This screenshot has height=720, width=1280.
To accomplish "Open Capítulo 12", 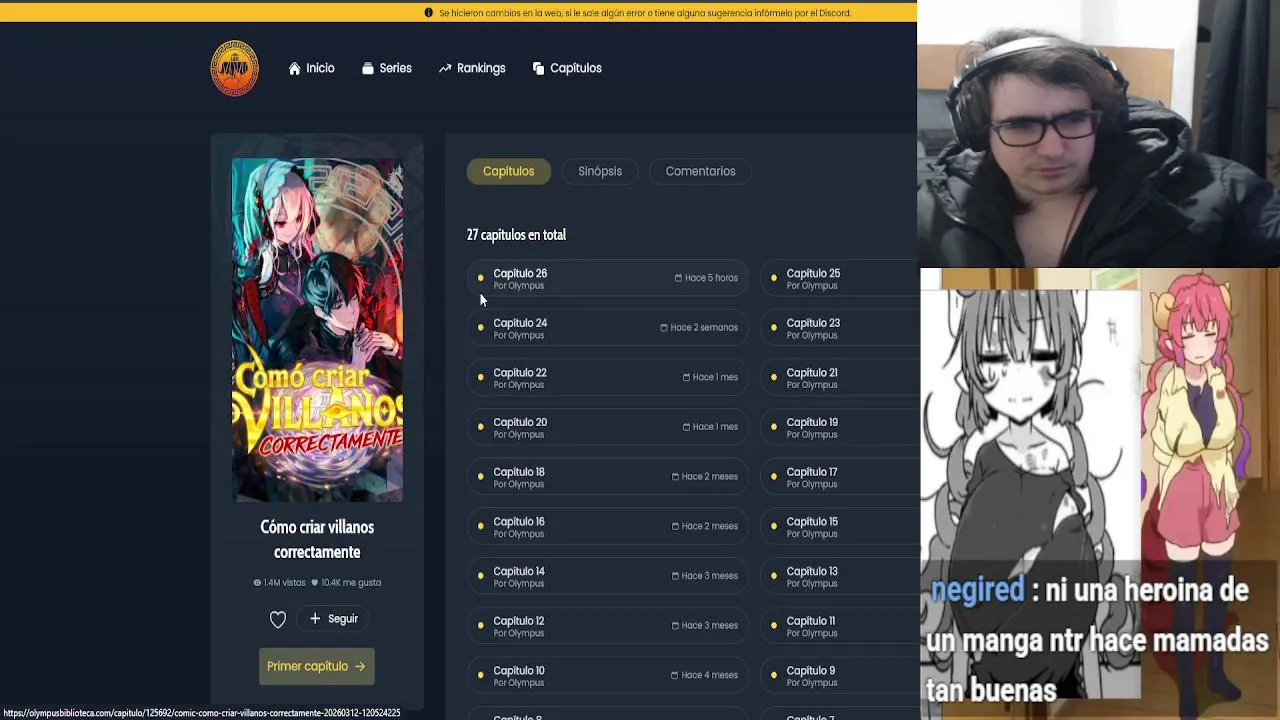I will (607, 626).
